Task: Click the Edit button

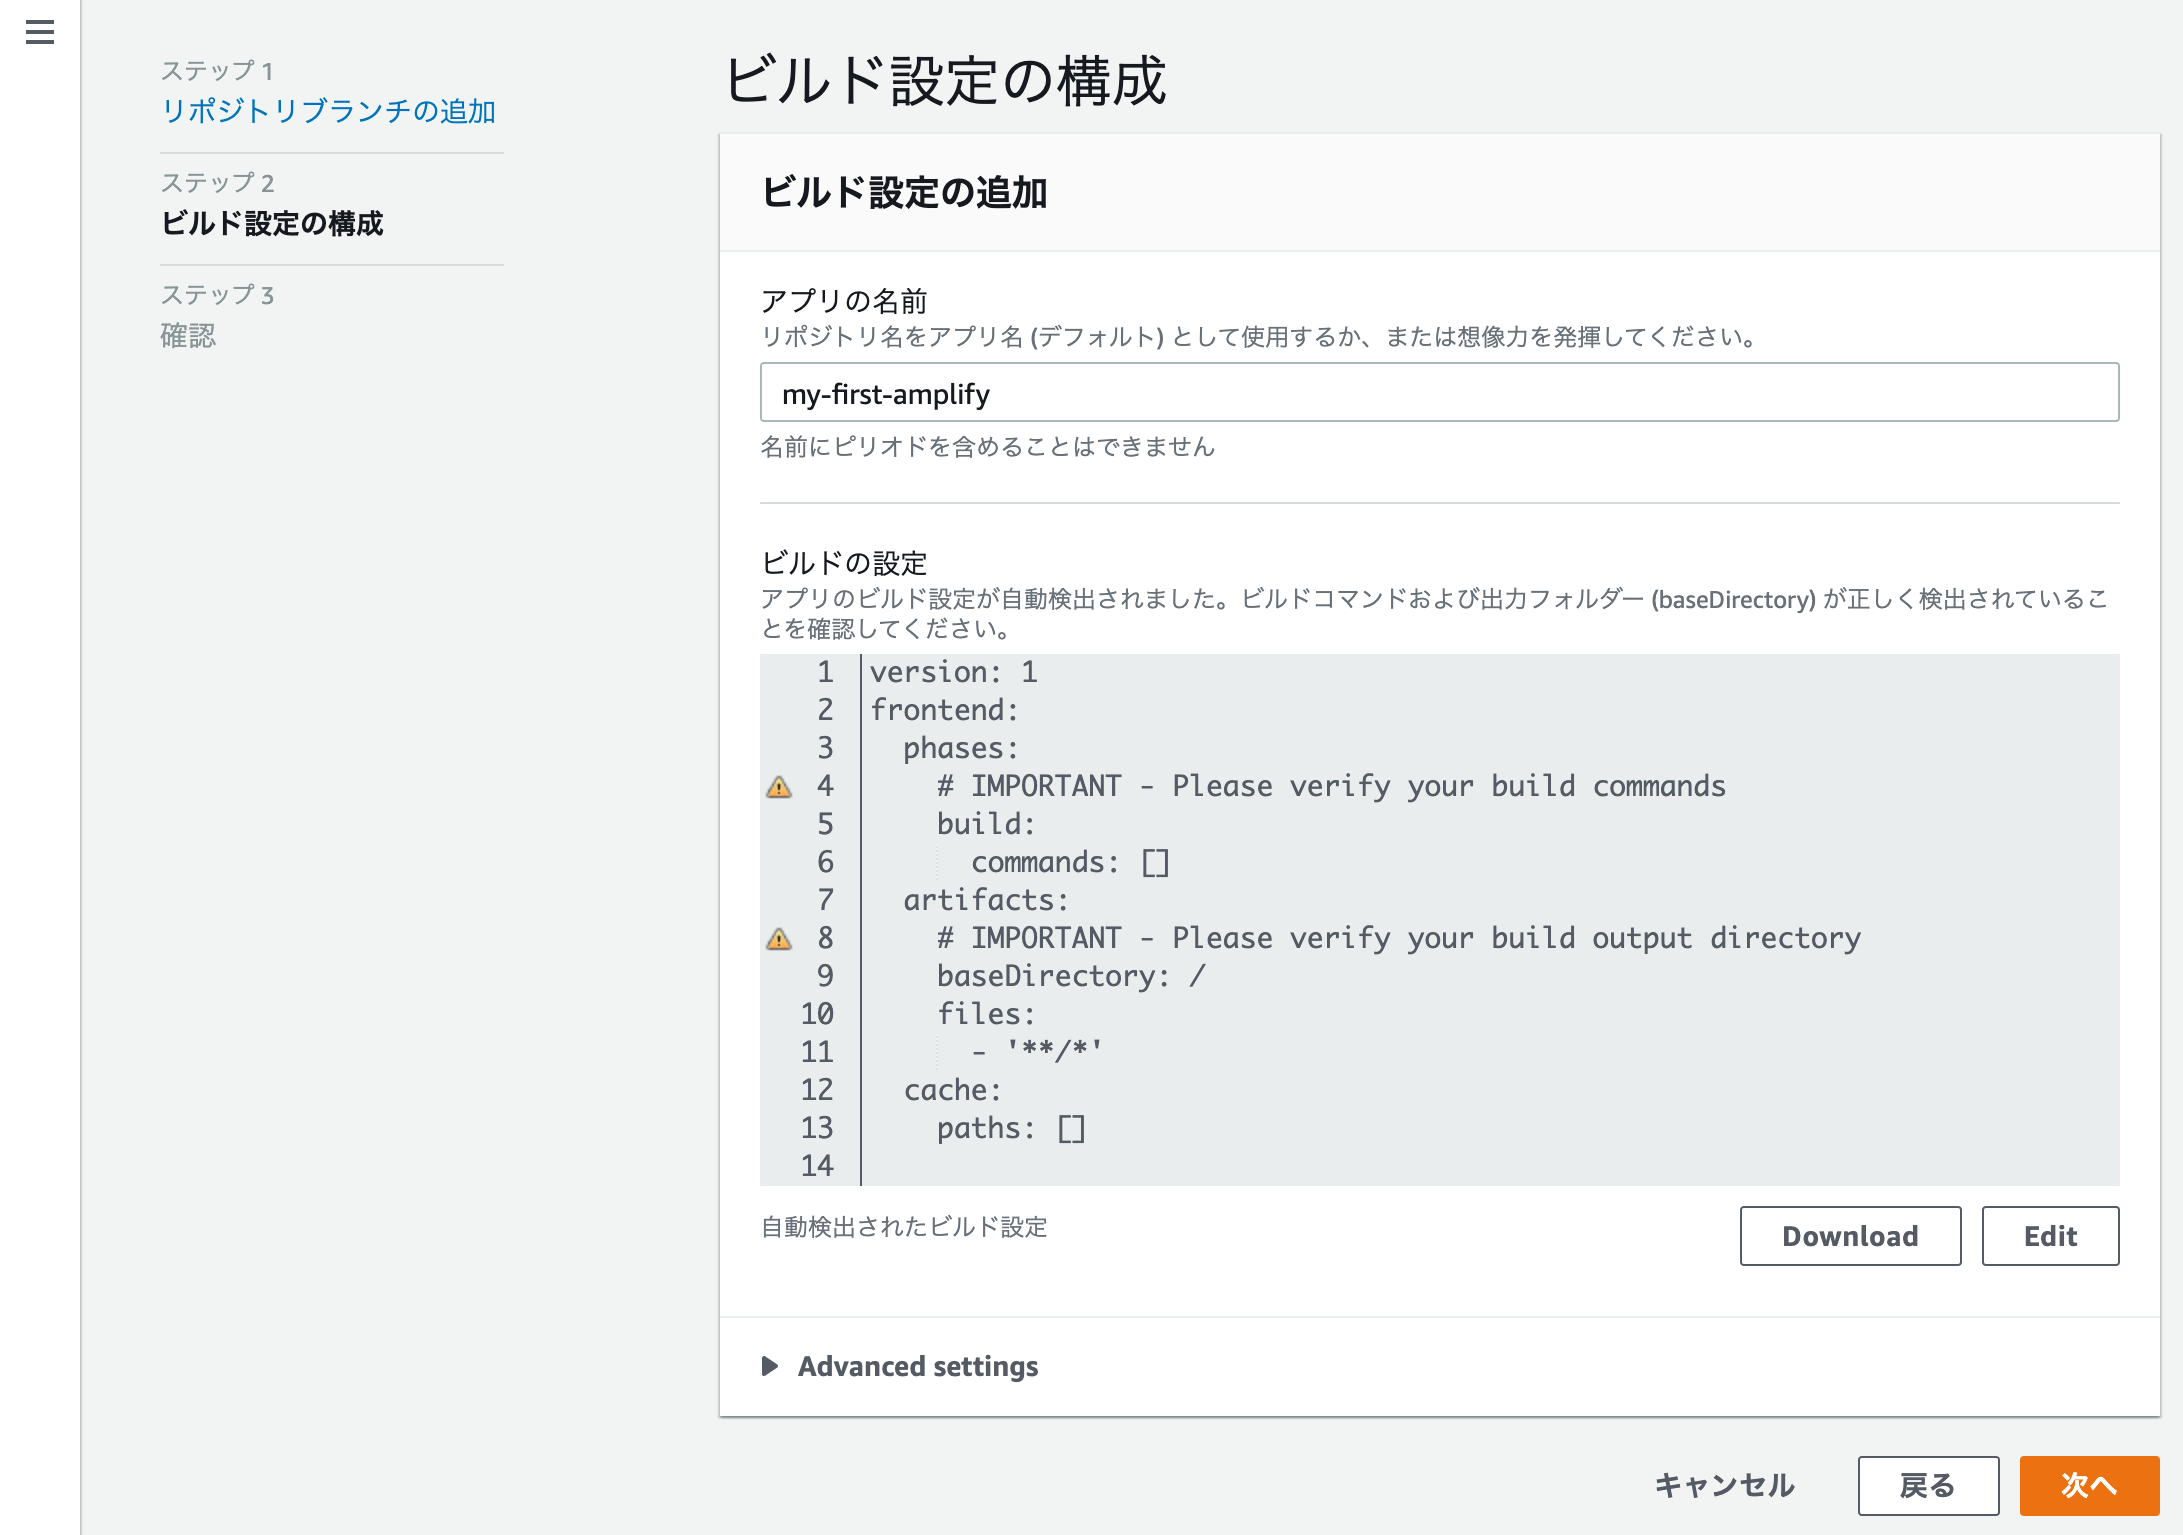Action: 2049,1235
